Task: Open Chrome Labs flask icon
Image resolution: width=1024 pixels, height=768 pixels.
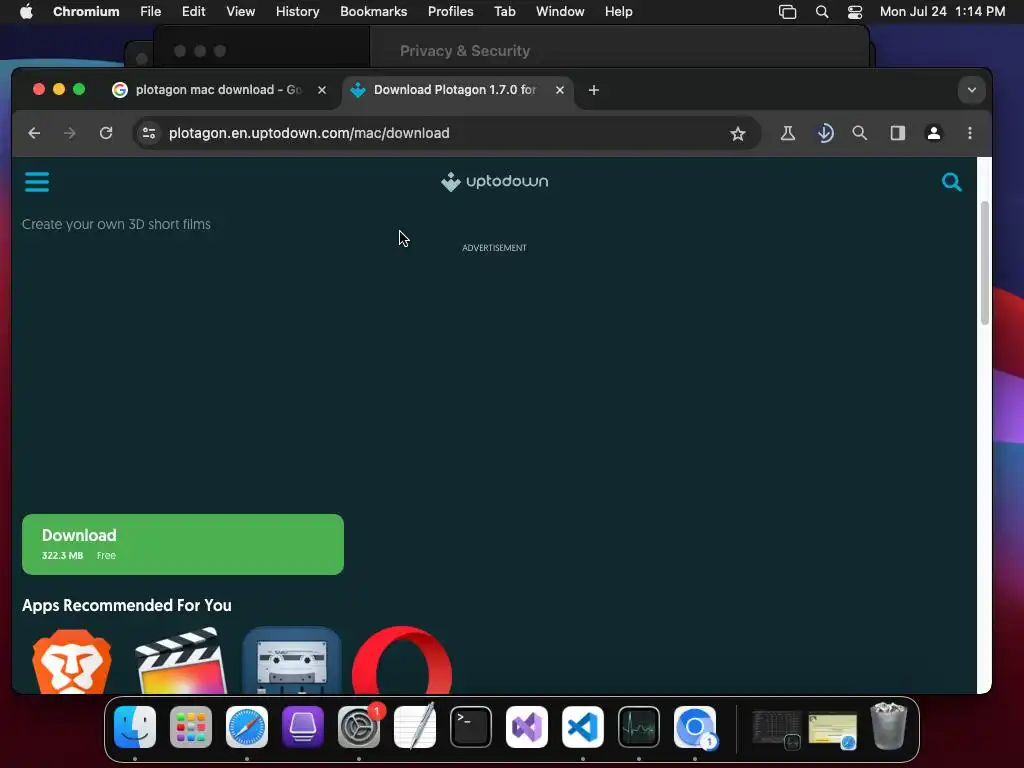Action: (x=788, y=133)
